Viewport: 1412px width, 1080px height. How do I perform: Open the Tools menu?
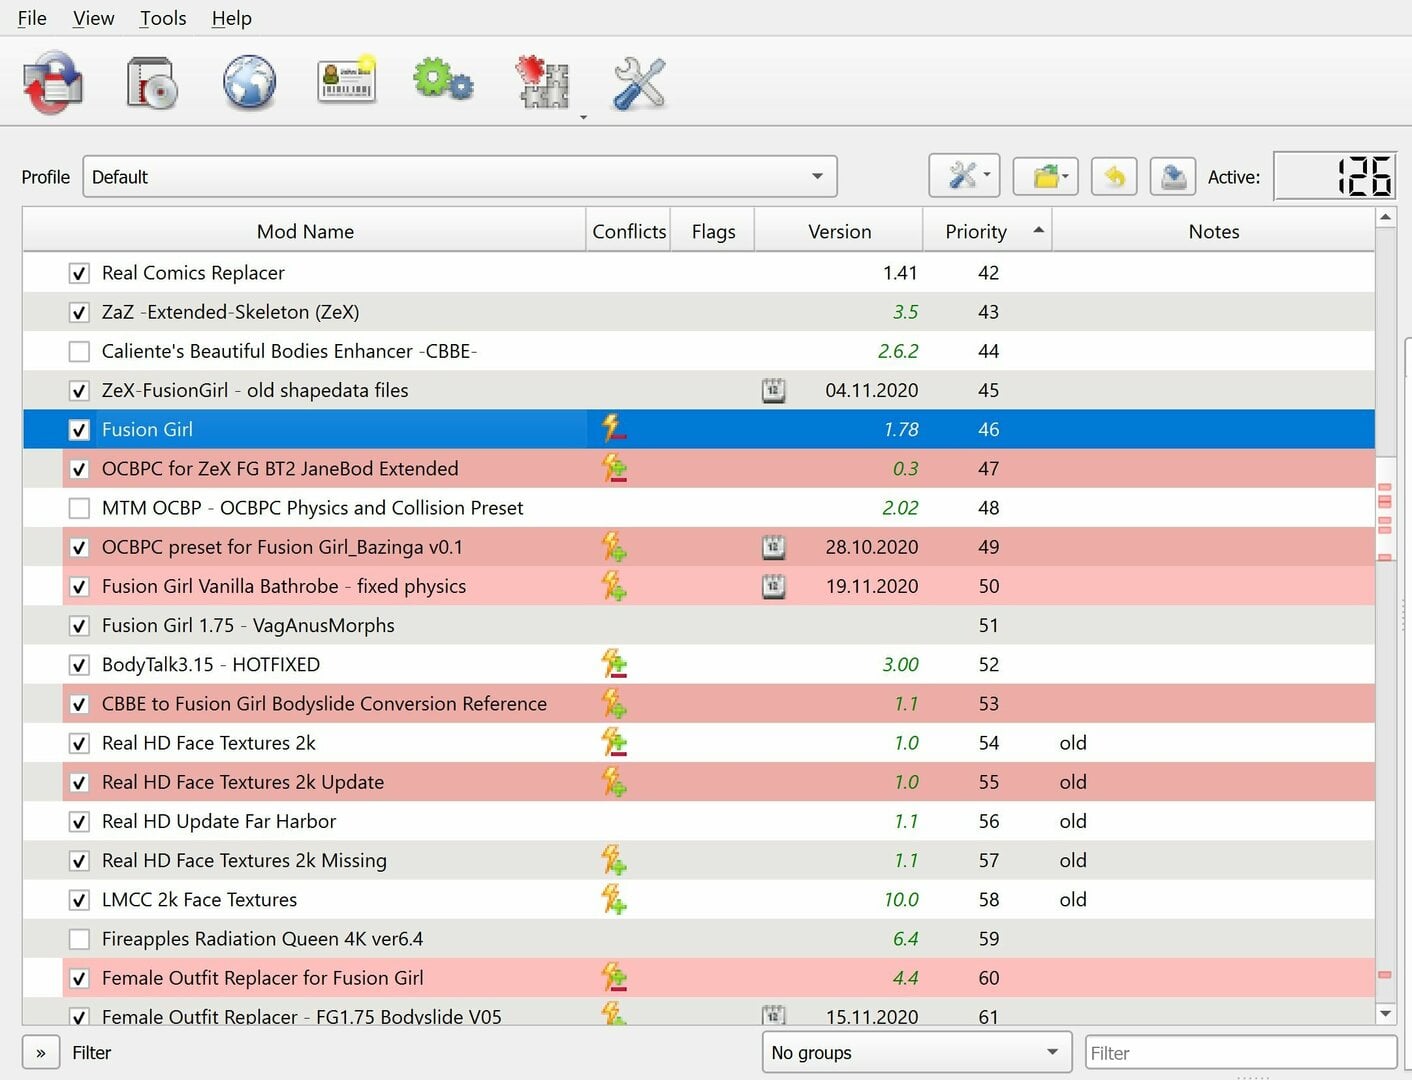point(163,18)
